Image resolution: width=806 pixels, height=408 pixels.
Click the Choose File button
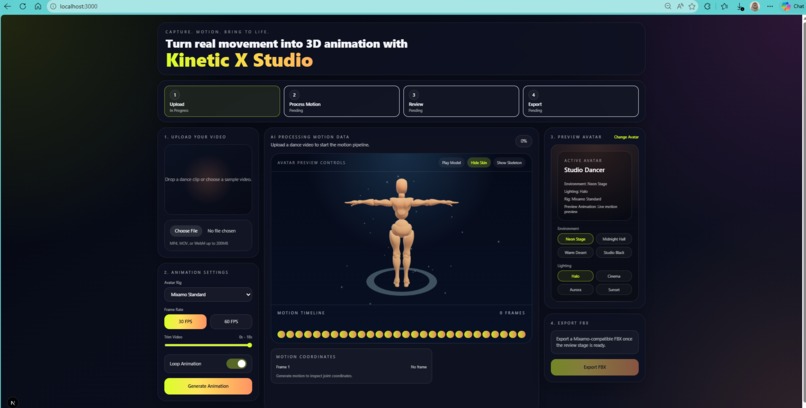186,231
